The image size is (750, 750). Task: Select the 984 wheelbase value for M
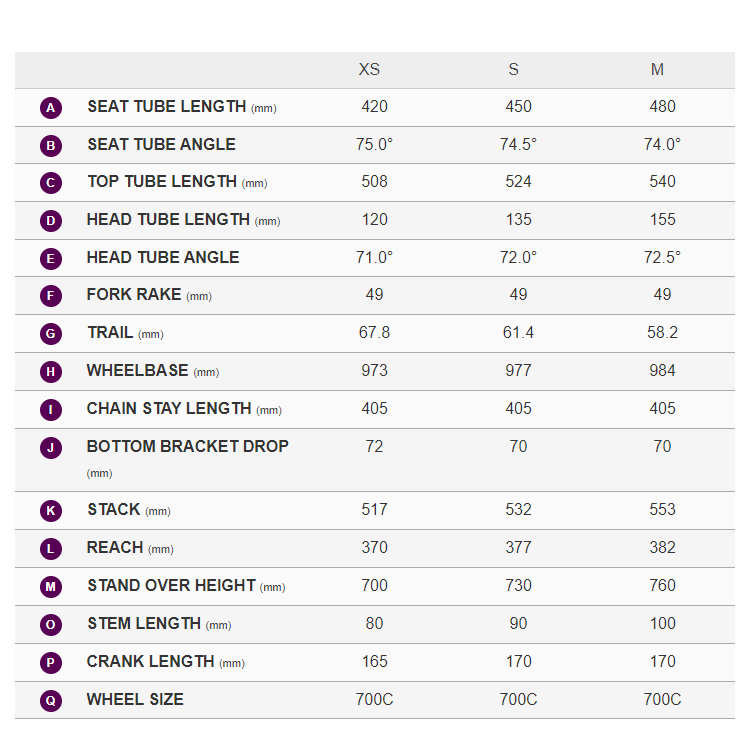click(x=662, y=371)
